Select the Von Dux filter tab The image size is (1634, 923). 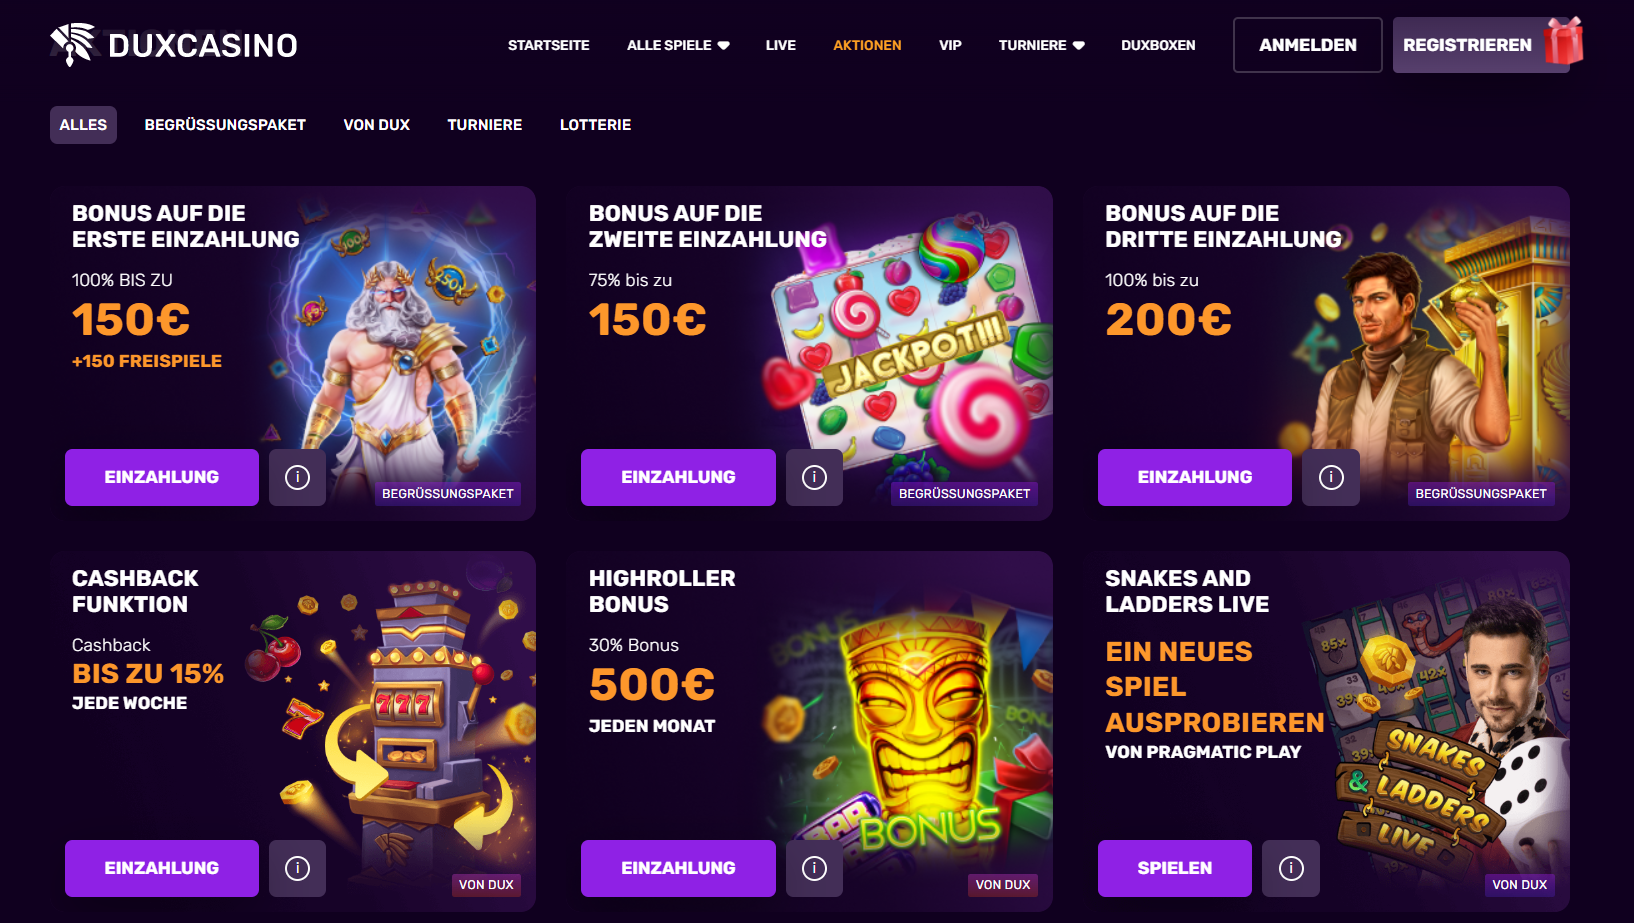pyautogui.click(x=377, y=125)
